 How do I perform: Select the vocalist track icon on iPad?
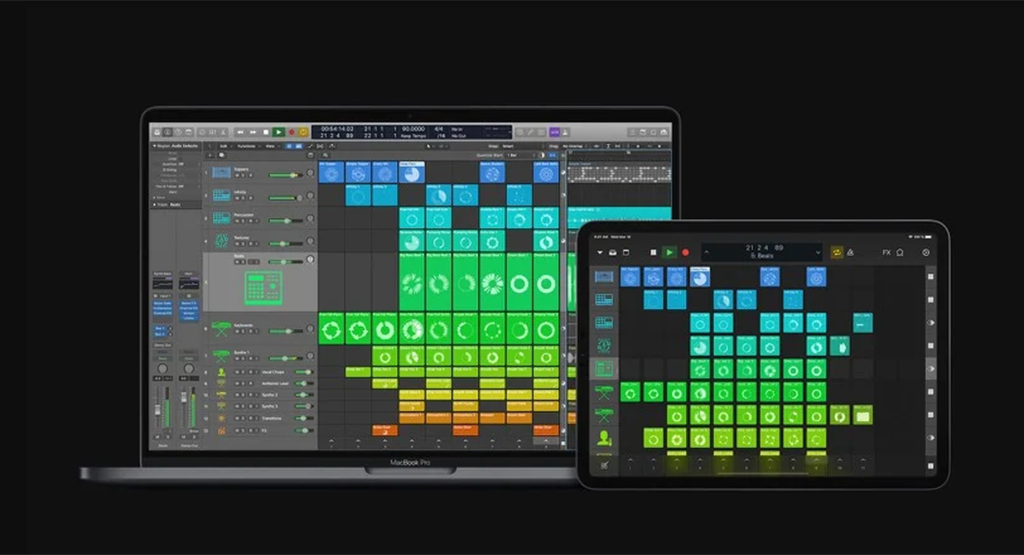604,437
